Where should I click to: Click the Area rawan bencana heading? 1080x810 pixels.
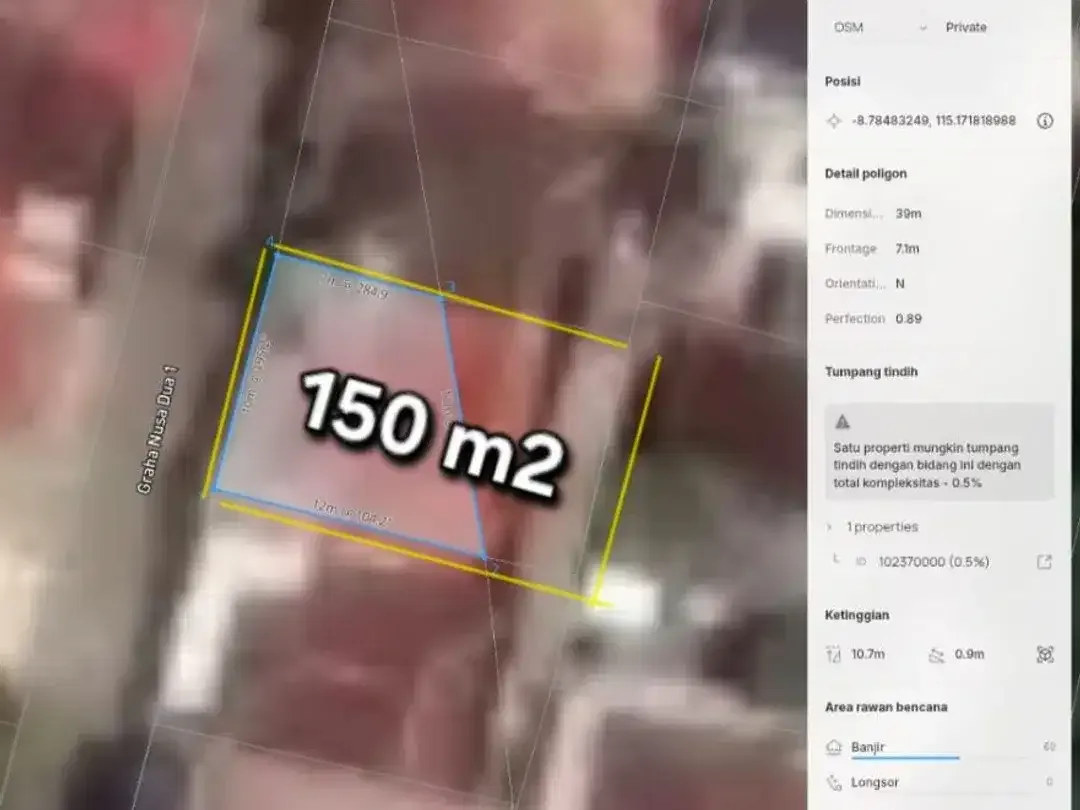click(x=886, y=707)
